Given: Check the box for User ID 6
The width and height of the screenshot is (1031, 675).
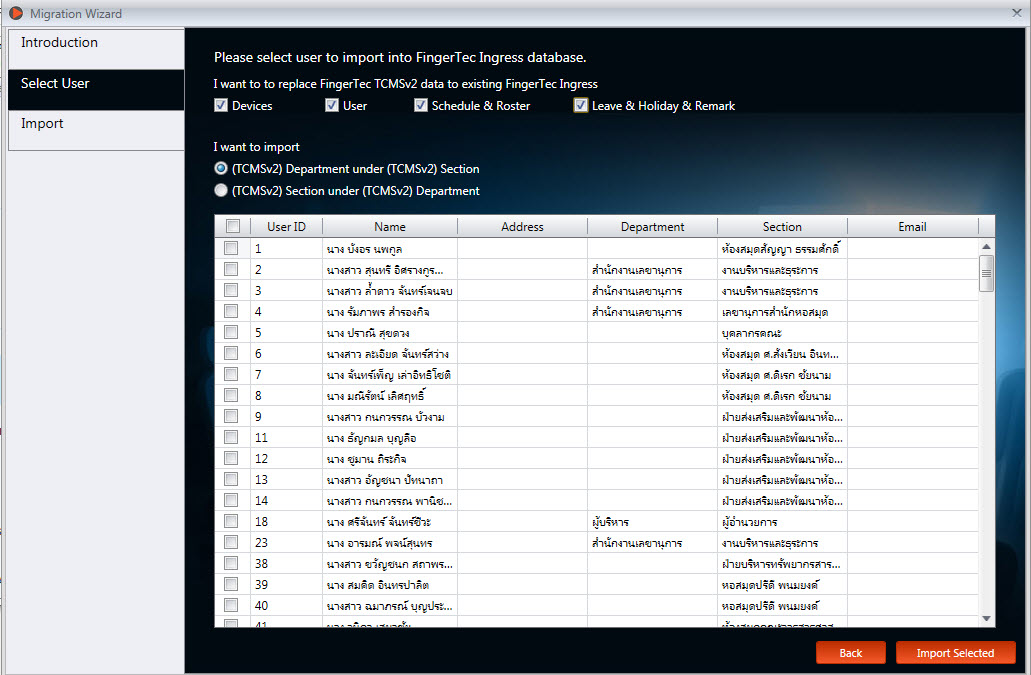Looking at the screenshot, I should click(x=231, y=354).
